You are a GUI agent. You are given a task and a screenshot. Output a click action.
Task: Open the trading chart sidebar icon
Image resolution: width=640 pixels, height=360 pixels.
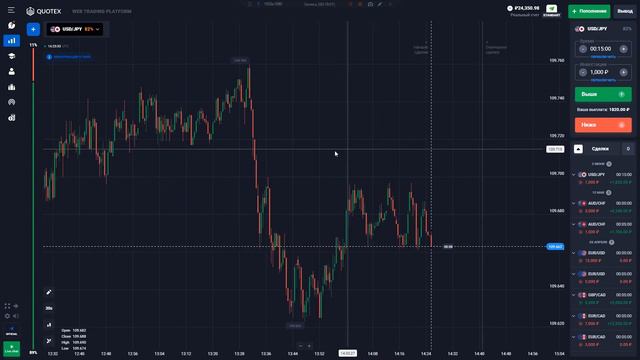[x=11, y=40]
